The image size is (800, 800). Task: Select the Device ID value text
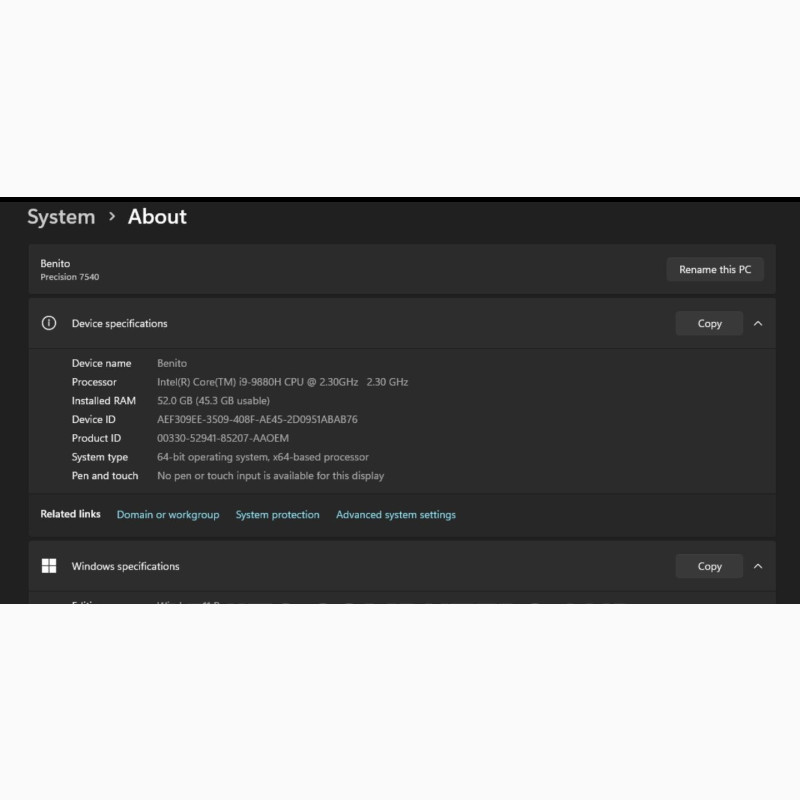(x=257, y=419)
